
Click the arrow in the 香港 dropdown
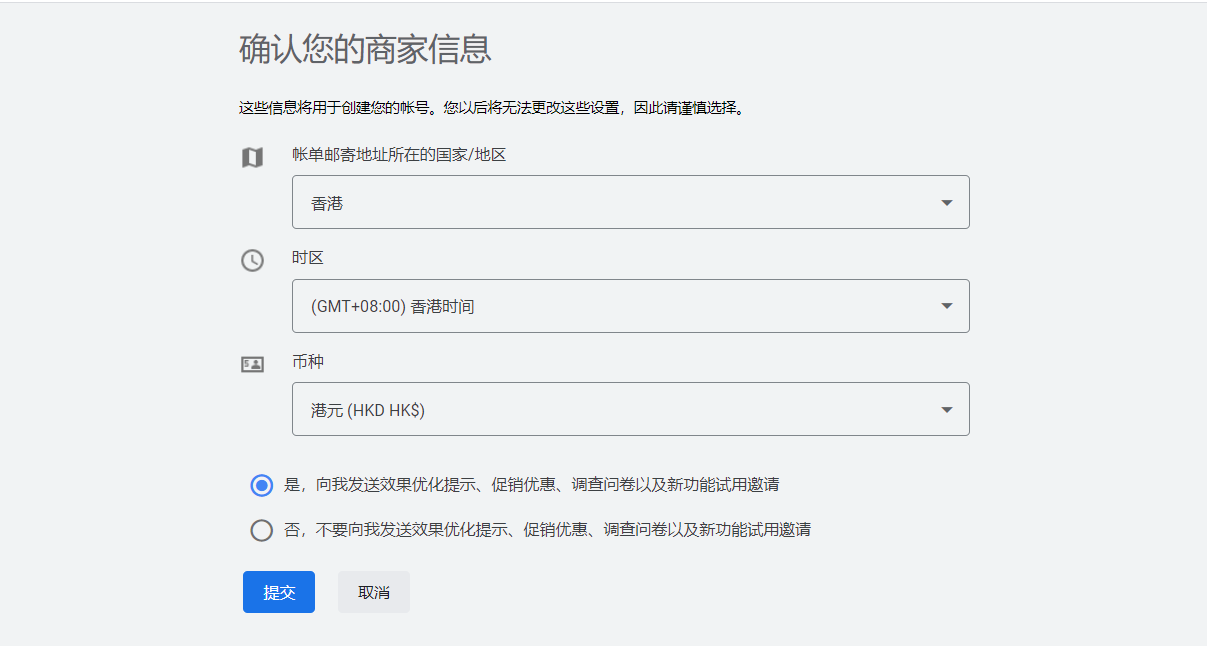(x=947, y=203)
